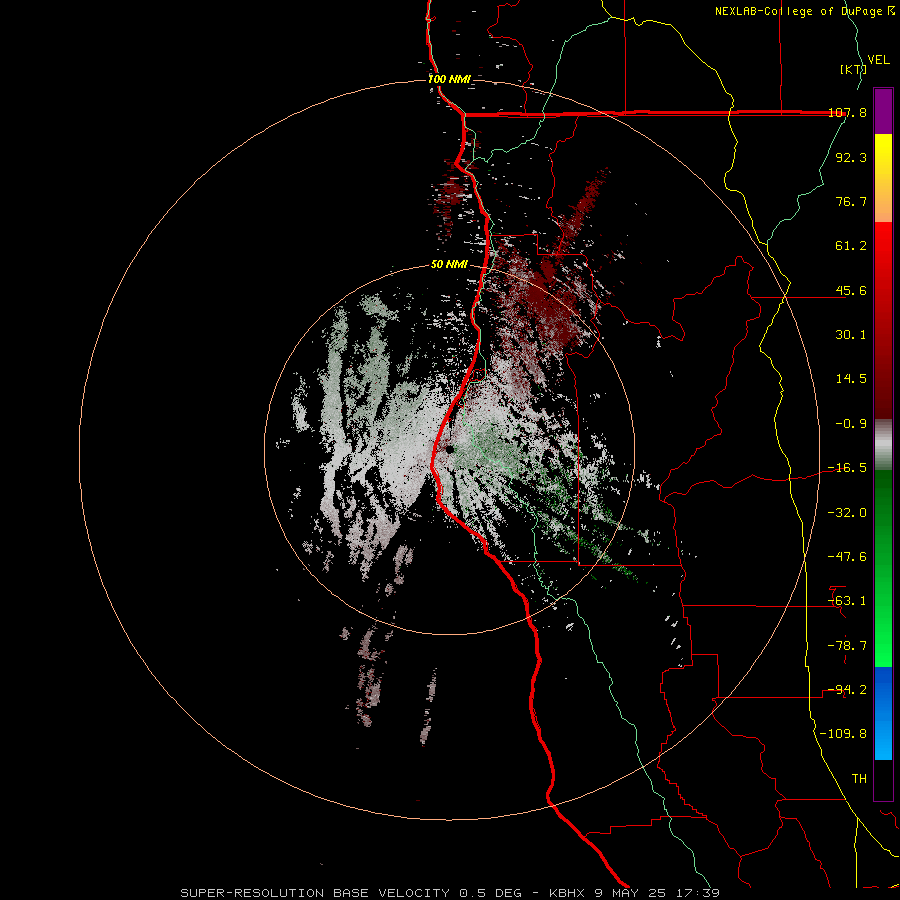Click the purple band of the color bar
Image resolution: width=900 pixels, height=900 pixels.
tap(883, 111)
